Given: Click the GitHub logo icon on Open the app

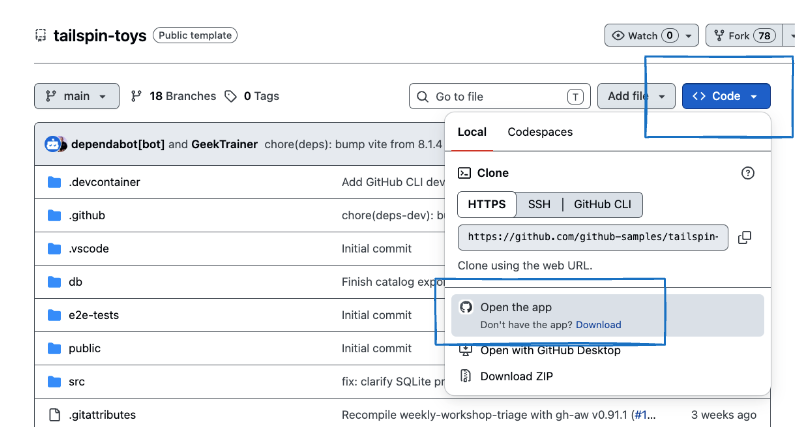Looking at the screenshot, I should tap(466, 307).
